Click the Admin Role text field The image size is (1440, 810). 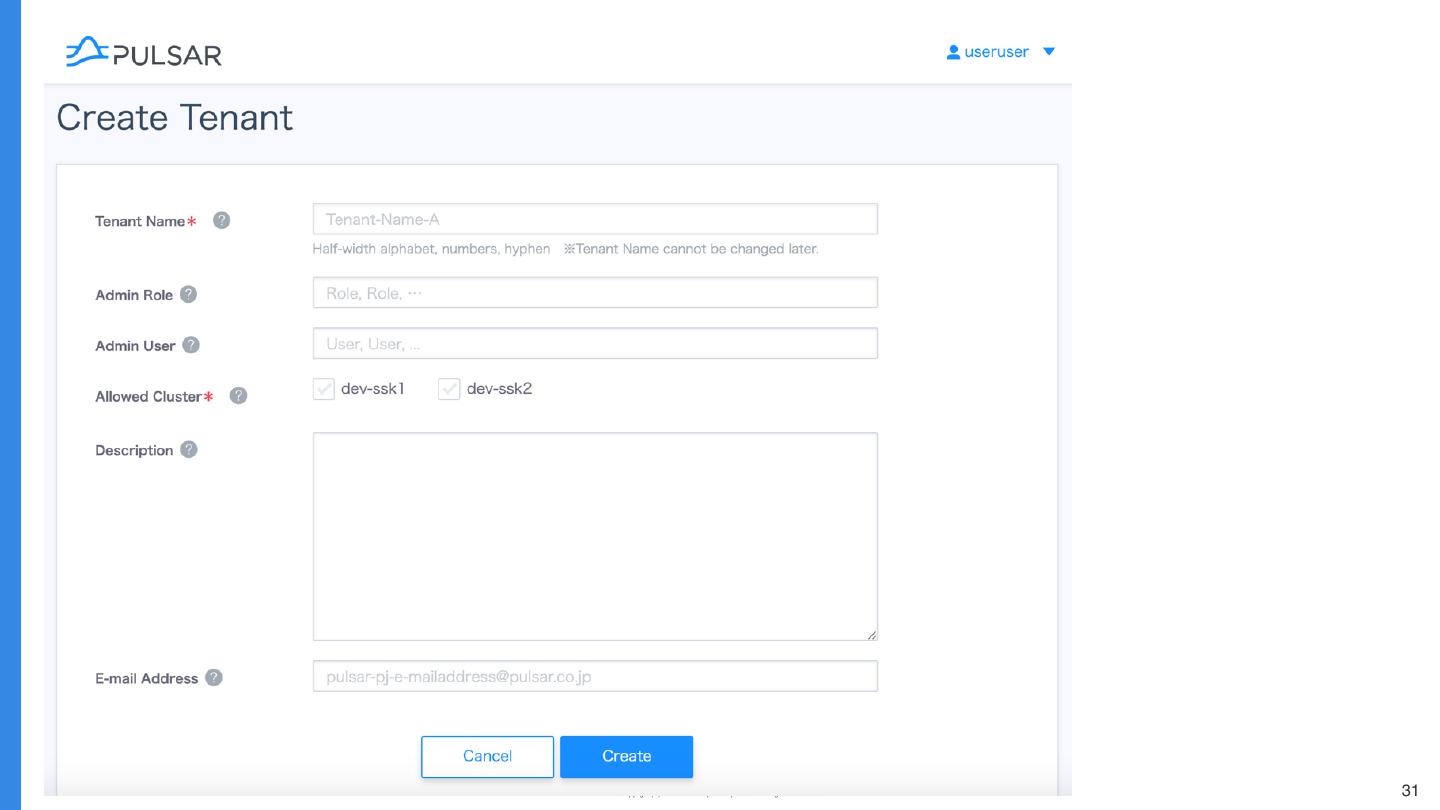tap(595, 293)
